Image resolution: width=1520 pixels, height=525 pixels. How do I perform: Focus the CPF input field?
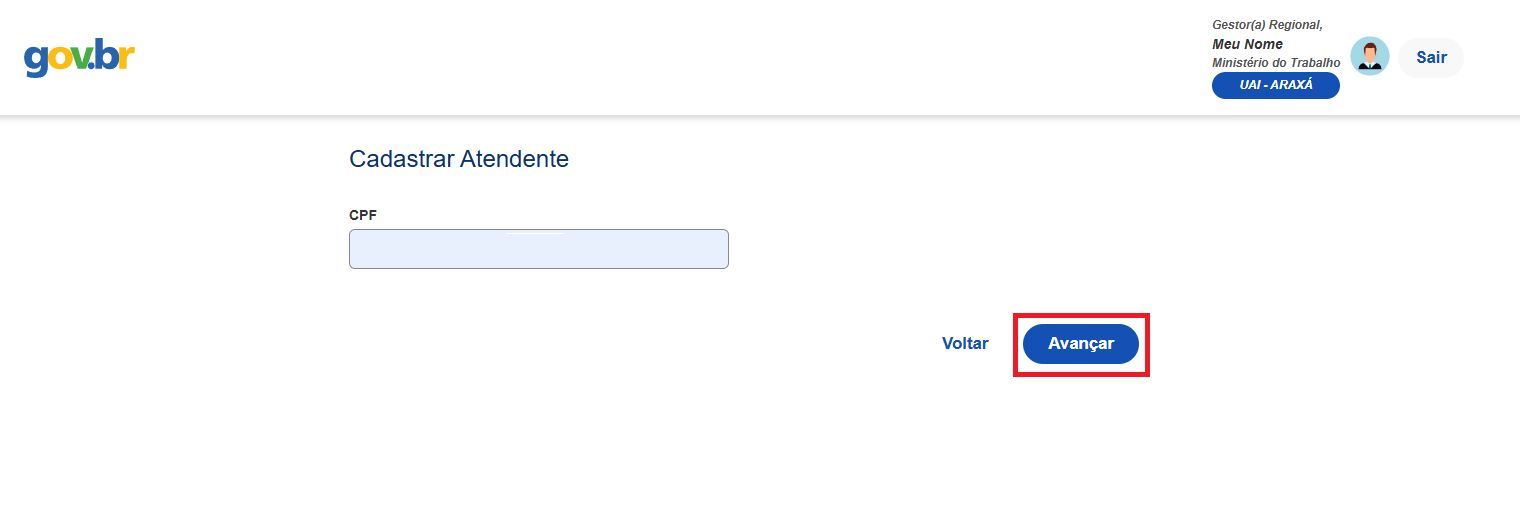pyautogui.click(x=538, y=249)
